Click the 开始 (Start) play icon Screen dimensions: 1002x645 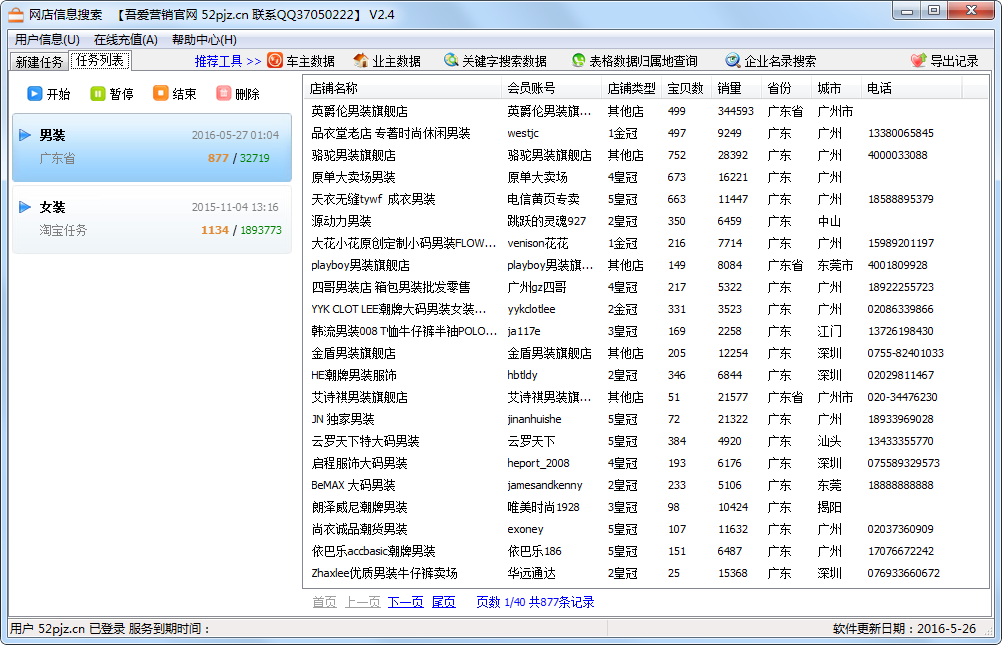coord(35,94)
